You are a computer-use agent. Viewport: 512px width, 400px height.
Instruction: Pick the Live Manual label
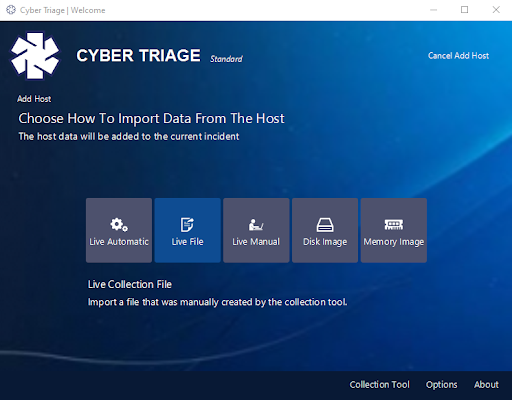[x=256, y=242]
